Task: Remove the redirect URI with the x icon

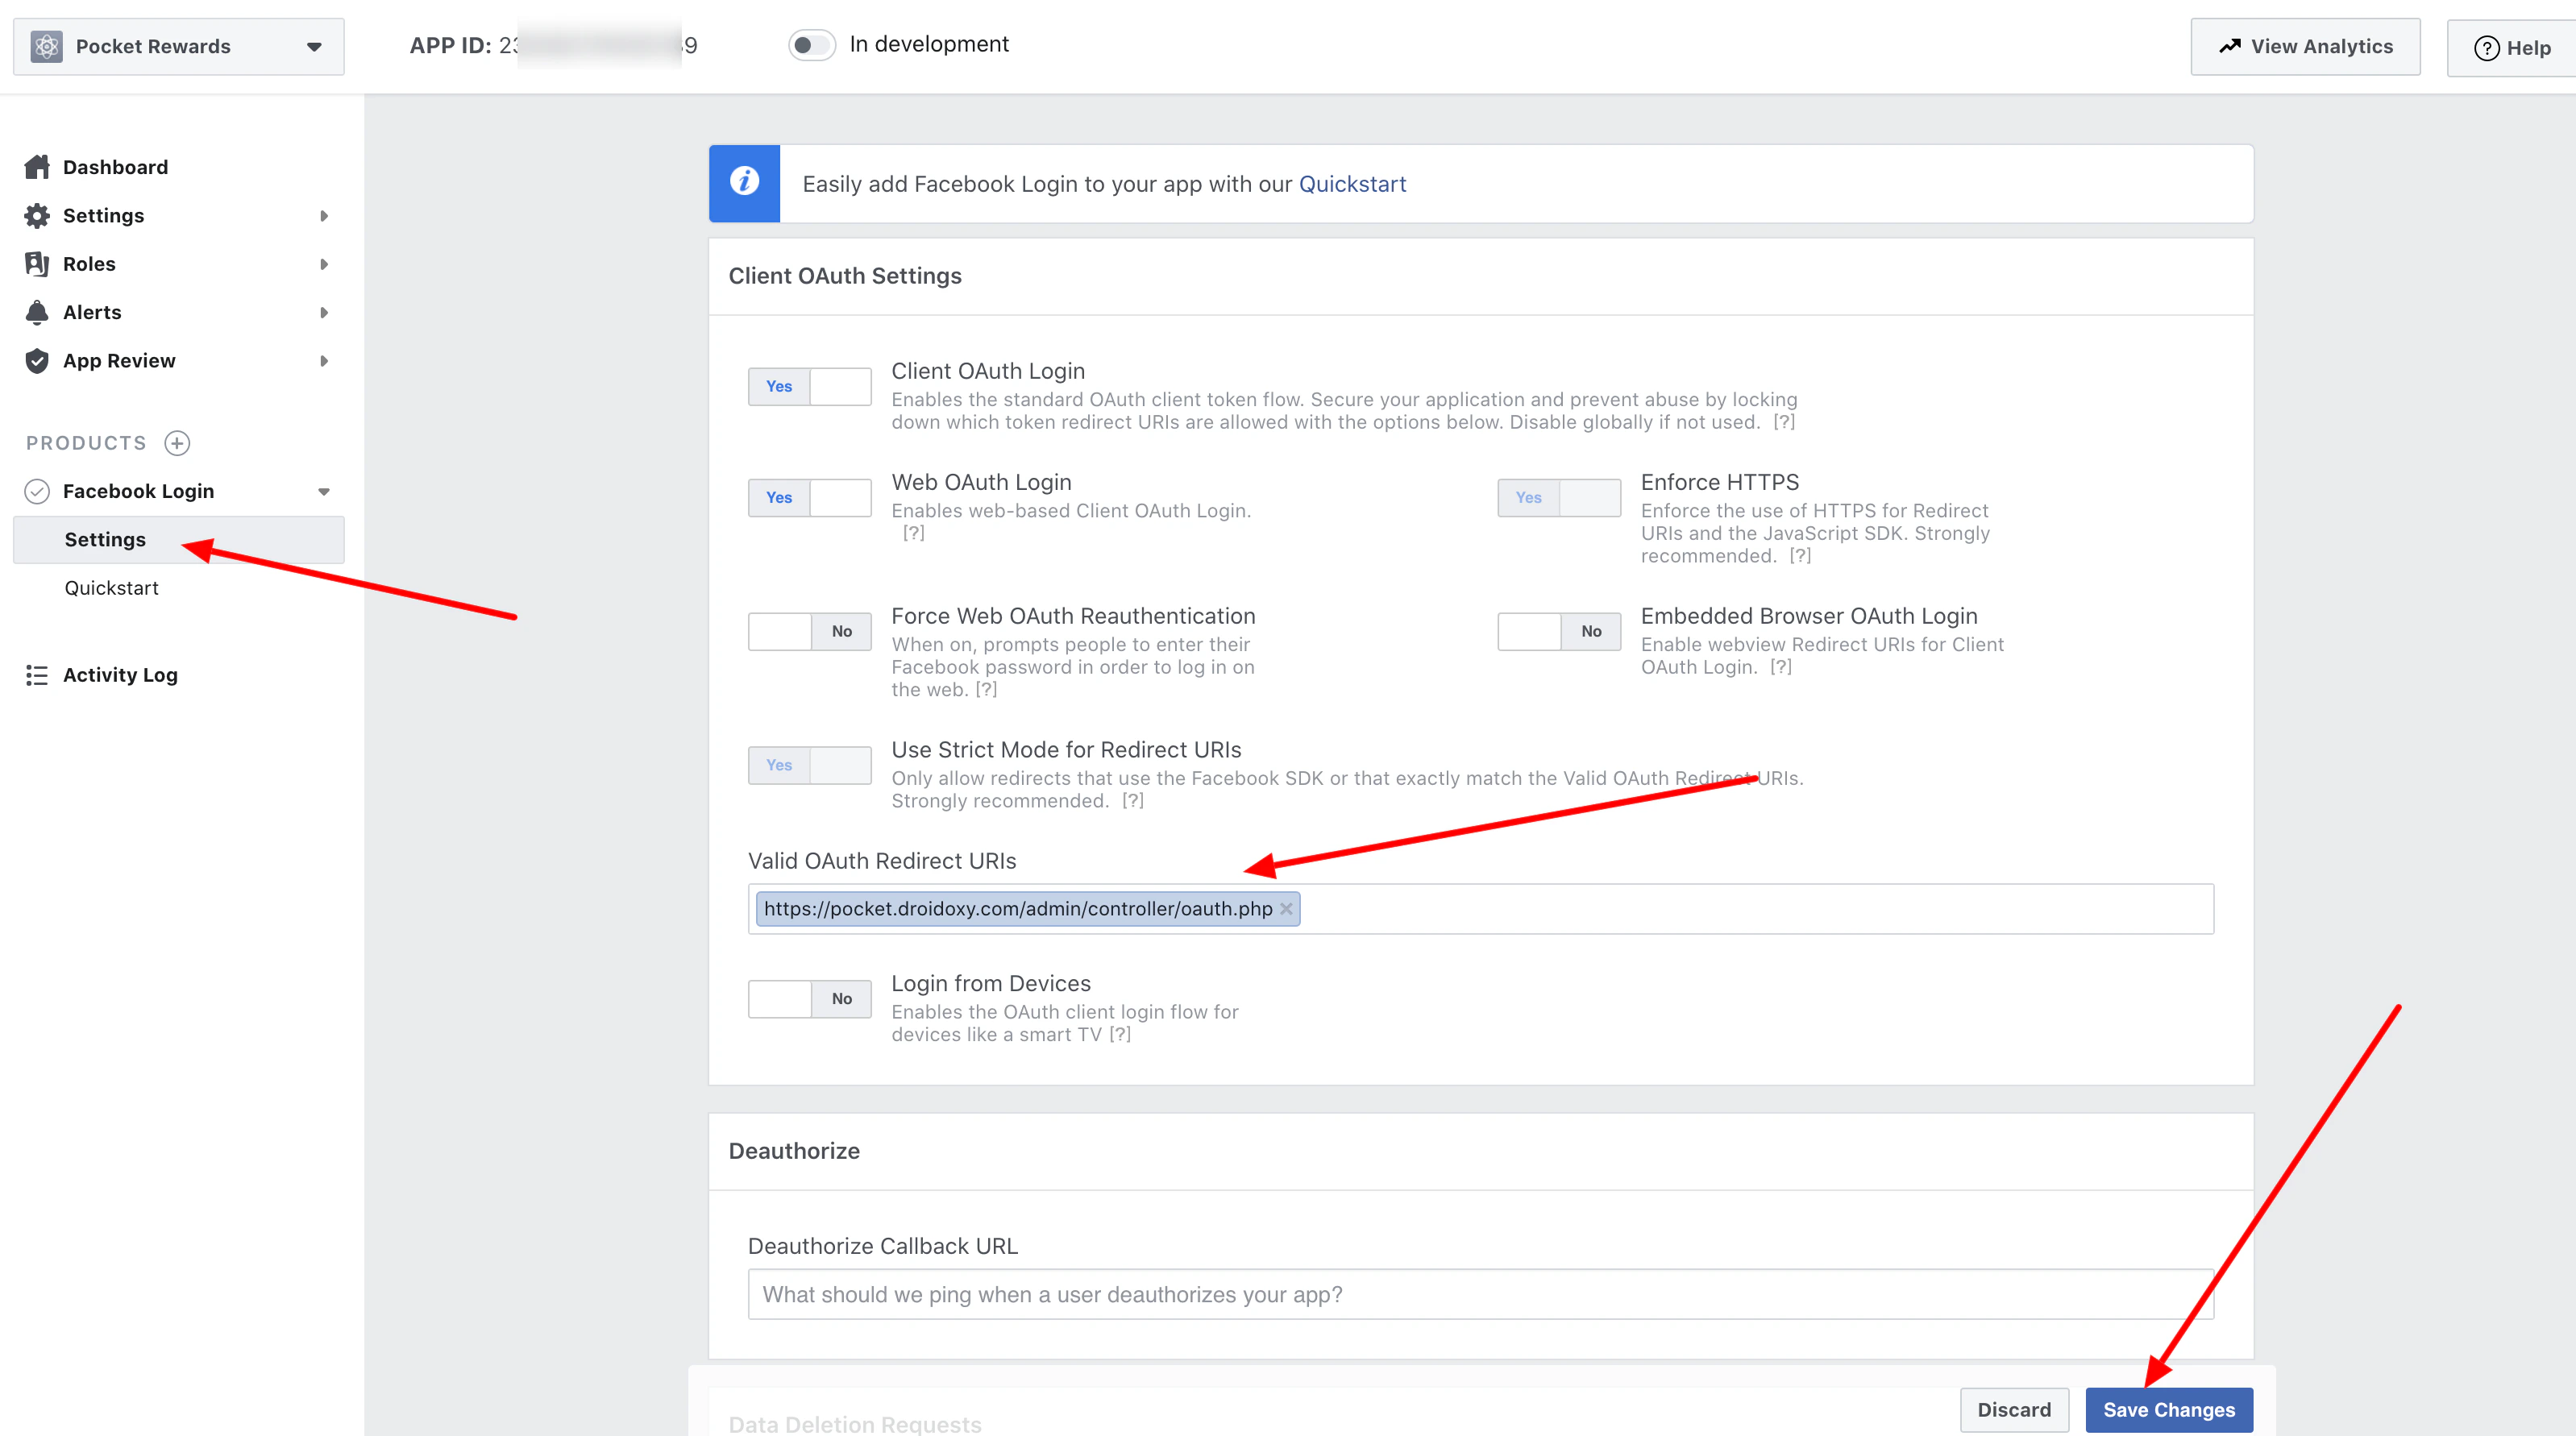Action: tap(1286, 909)
